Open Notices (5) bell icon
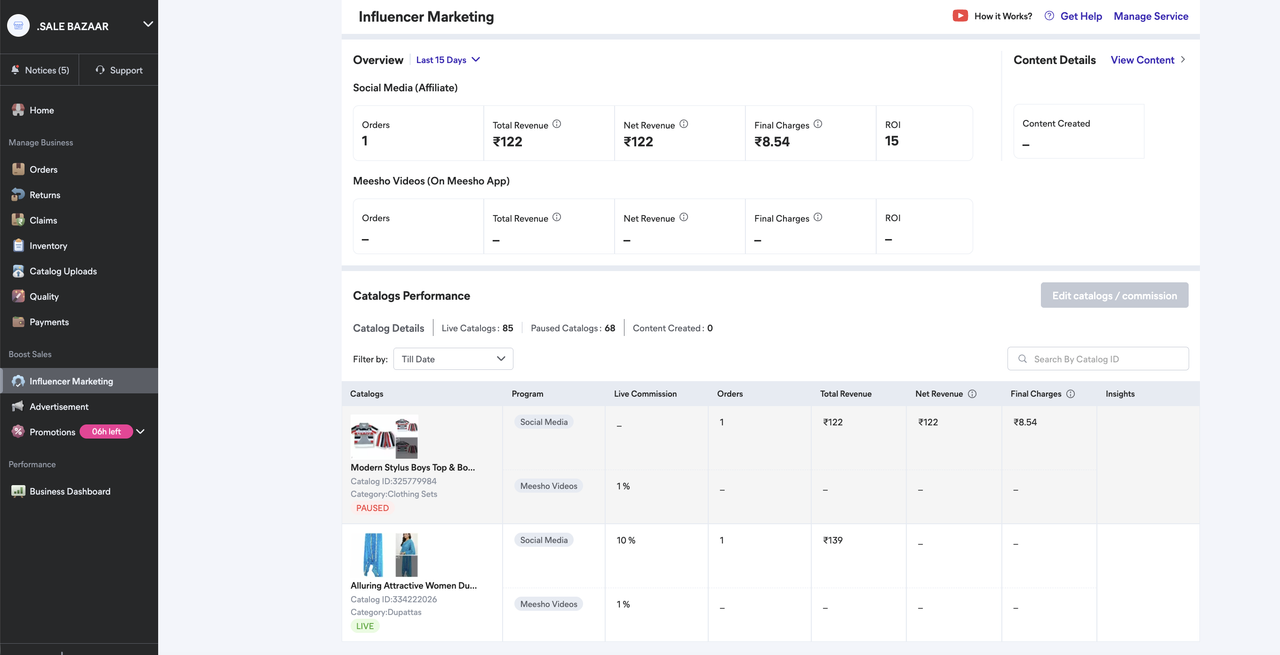This screenshot has width=1280, height=655. (15, 70)
